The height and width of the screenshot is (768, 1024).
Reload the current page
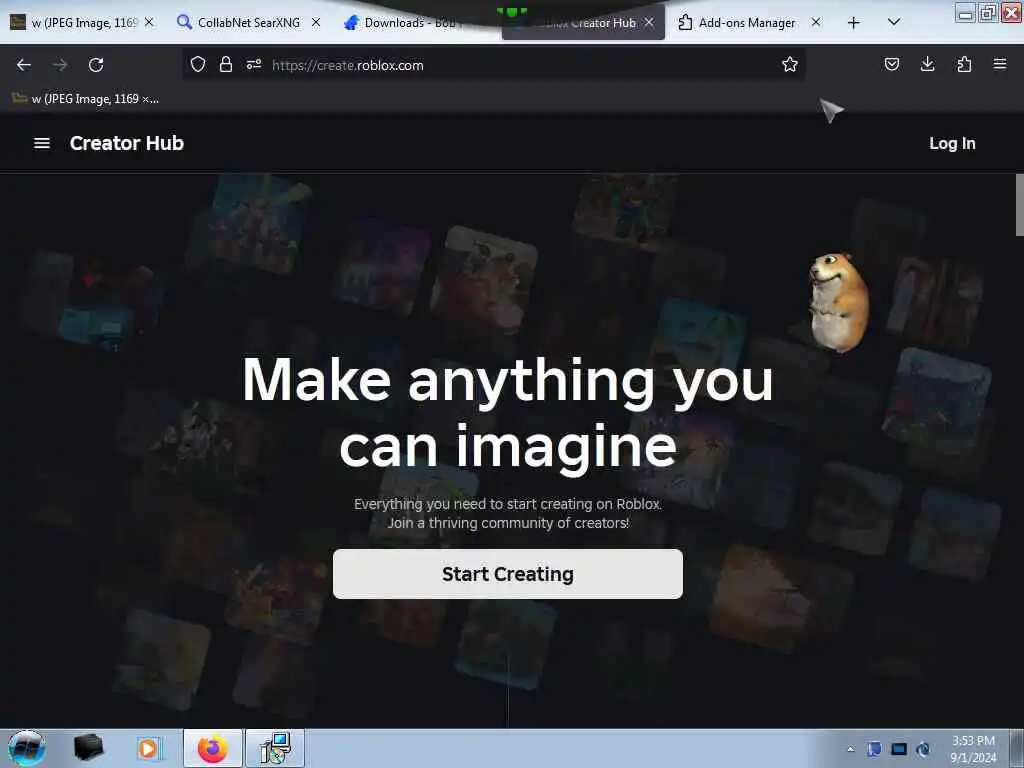coord(96,65)
